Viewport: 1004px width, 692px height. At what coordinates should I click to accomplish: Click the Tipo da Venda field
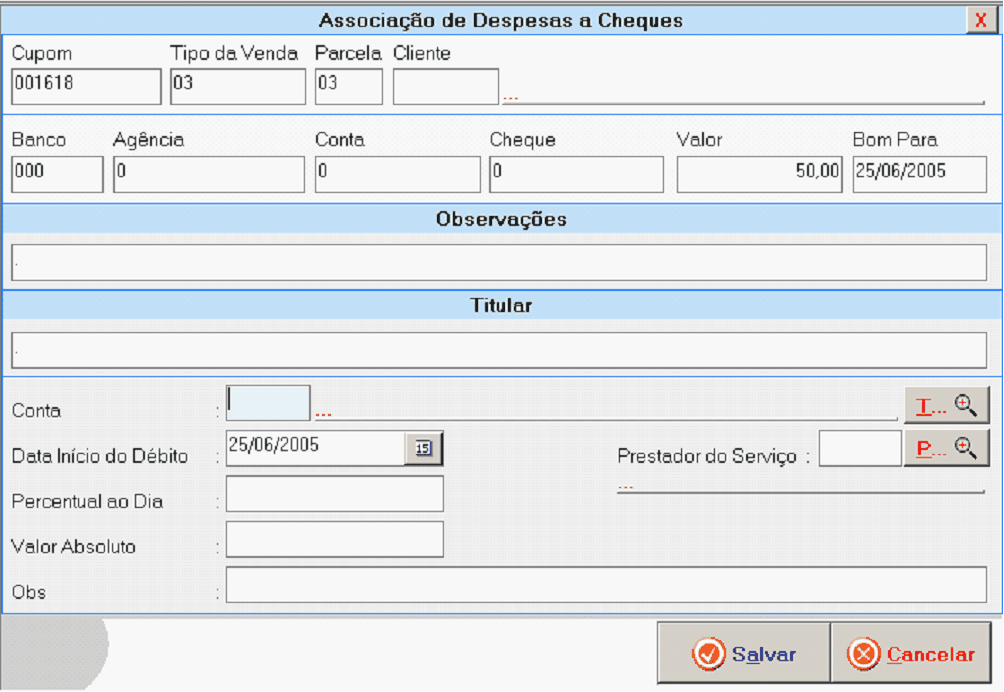point(237,86)
